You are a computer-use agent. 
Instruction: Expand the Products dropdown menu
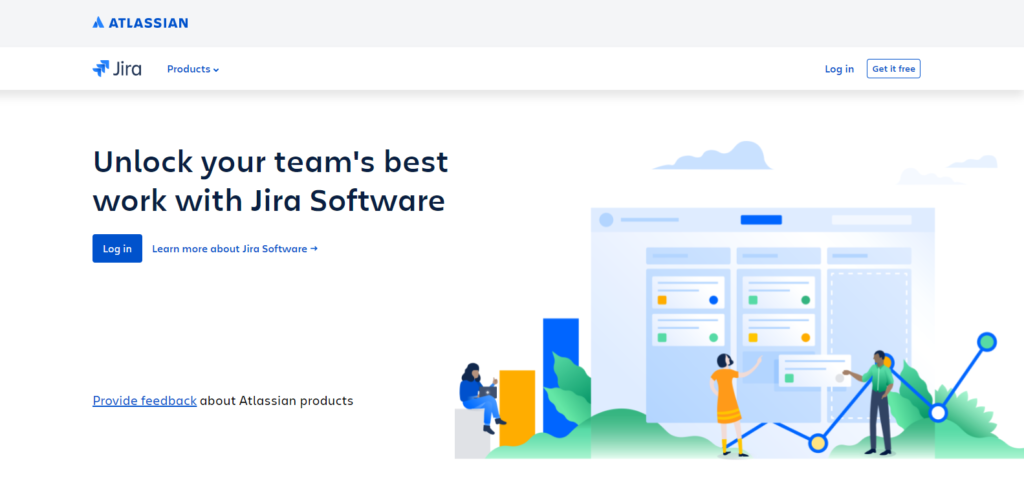[193, 69]
